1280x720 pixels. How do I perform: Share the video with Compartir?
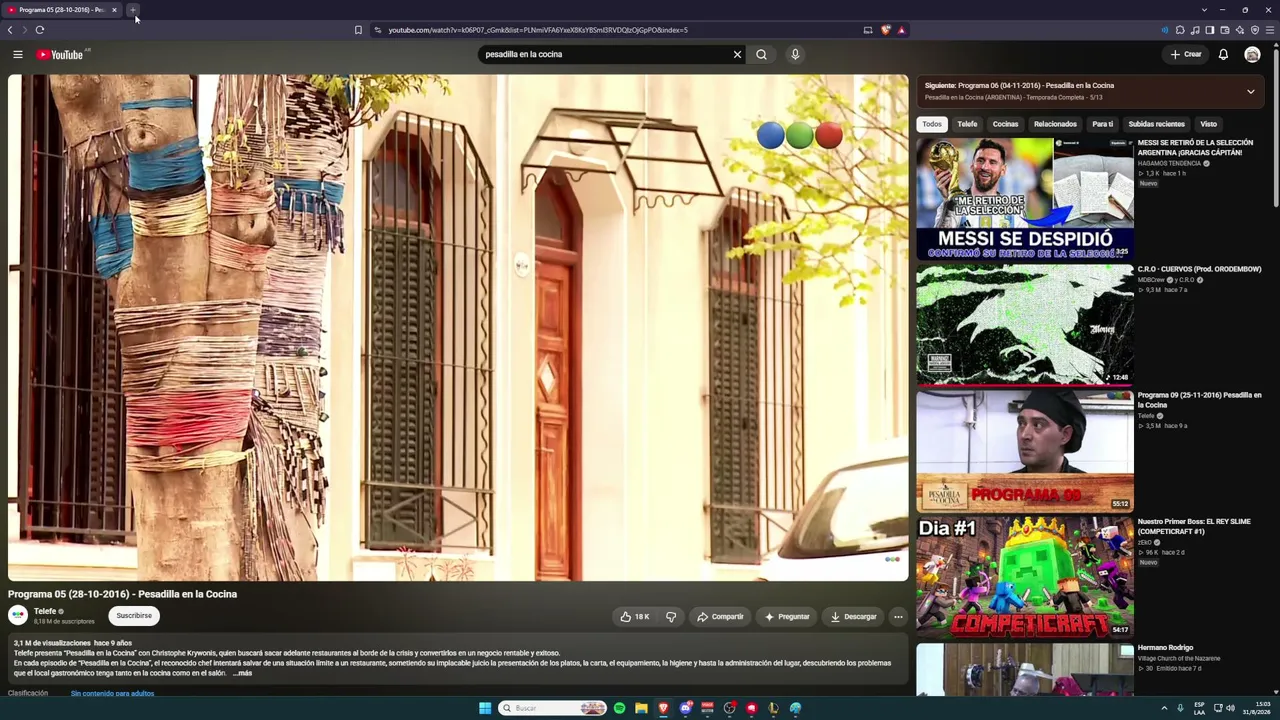(720, 617)
